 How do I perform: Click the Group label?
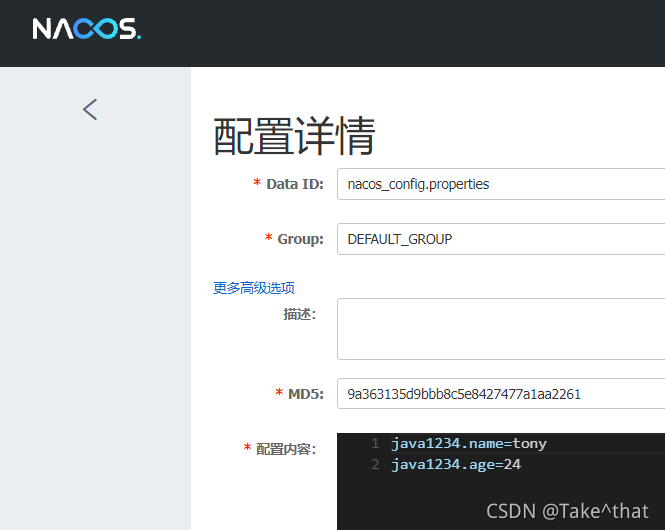[300, 239]
